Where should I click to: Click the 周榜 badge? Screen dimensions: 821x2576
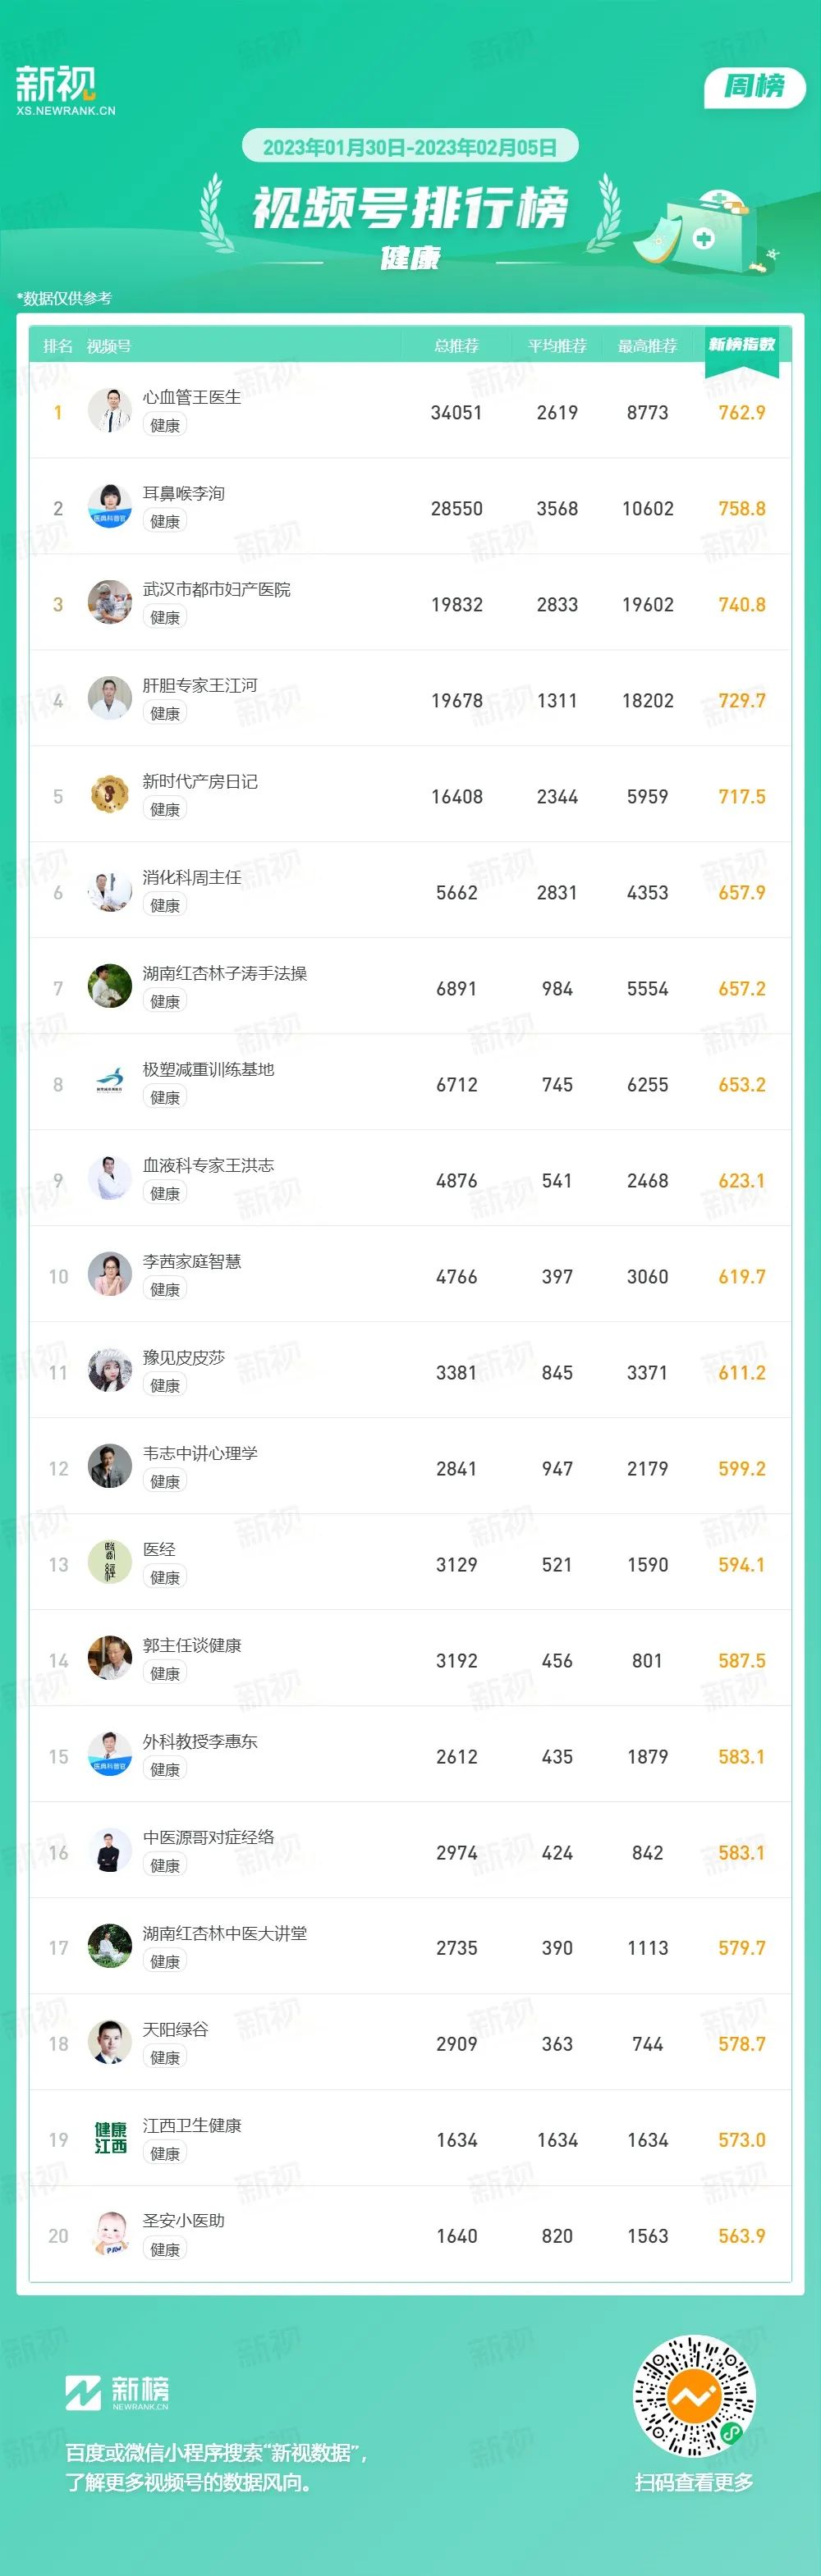click(x=755, y=87)
